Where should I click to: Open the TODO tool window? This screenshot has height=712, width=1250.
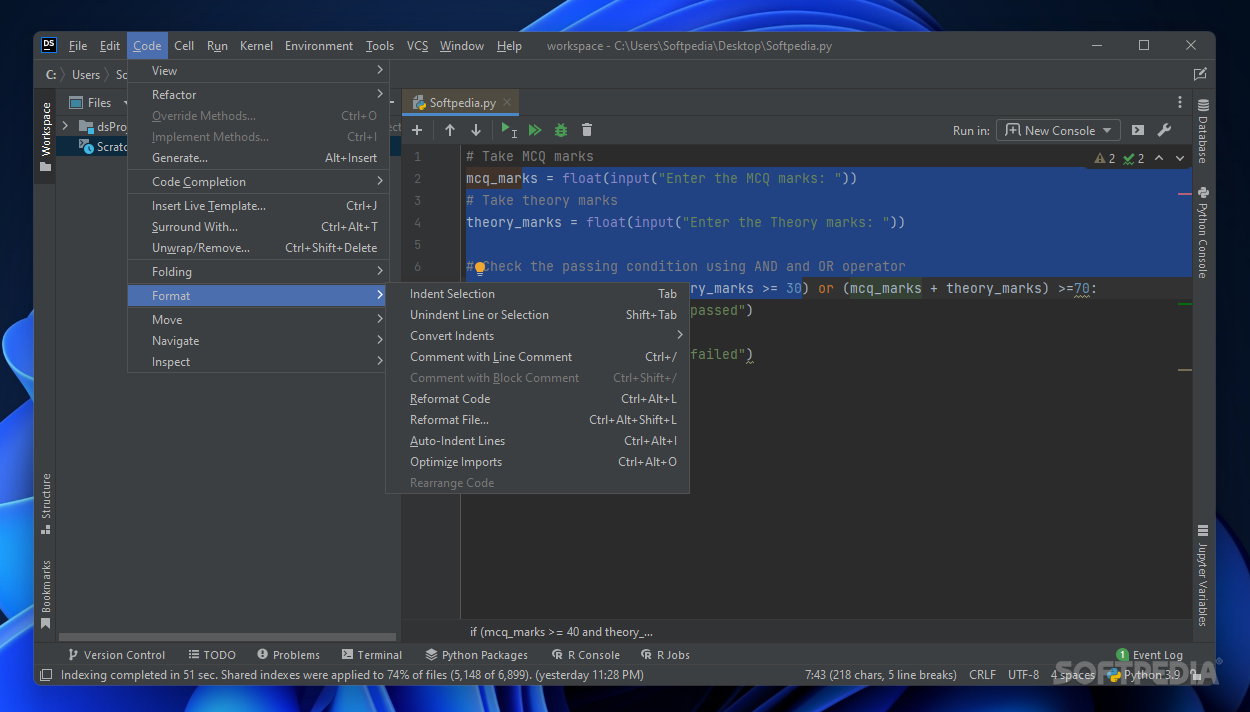pos(211,655)
